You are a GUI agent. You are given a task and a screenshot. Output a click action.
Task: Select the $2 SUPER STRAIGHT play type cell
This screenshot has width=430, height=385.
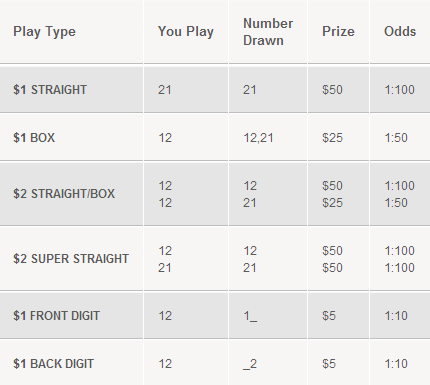(71, 259)
